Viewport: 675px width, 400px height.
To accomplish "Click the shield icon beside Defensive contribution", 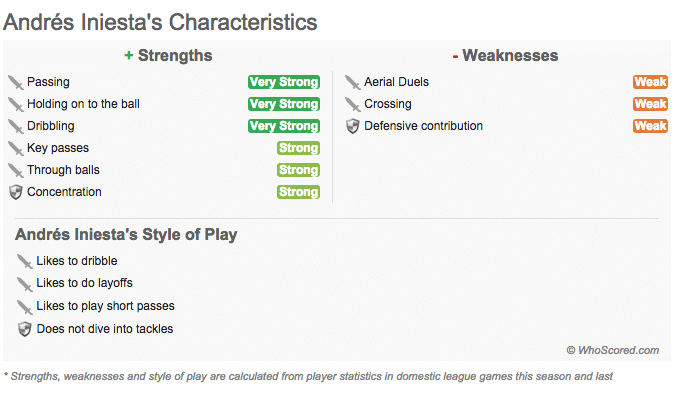I will pos(352,126).
